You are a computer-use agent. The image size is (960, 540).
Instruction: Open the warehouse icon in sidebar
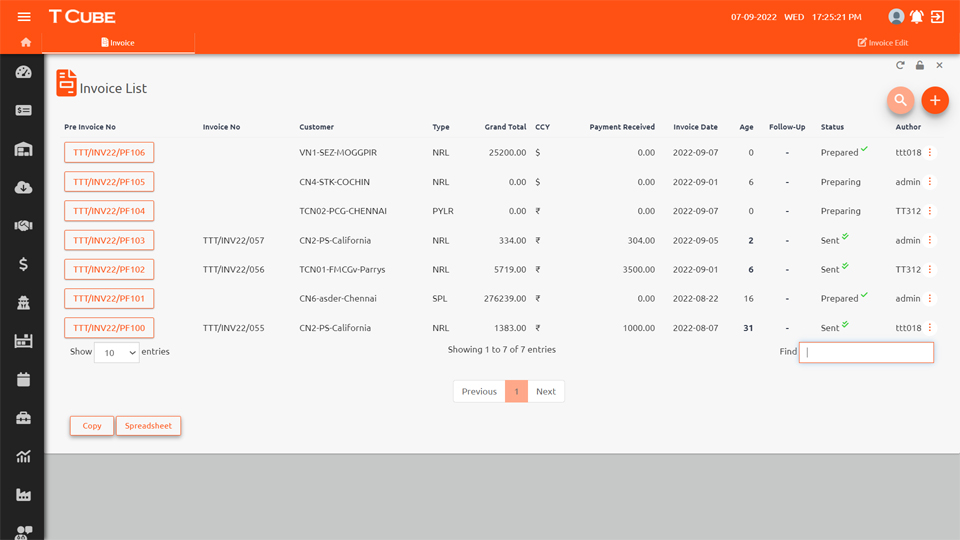coord(23,149)
